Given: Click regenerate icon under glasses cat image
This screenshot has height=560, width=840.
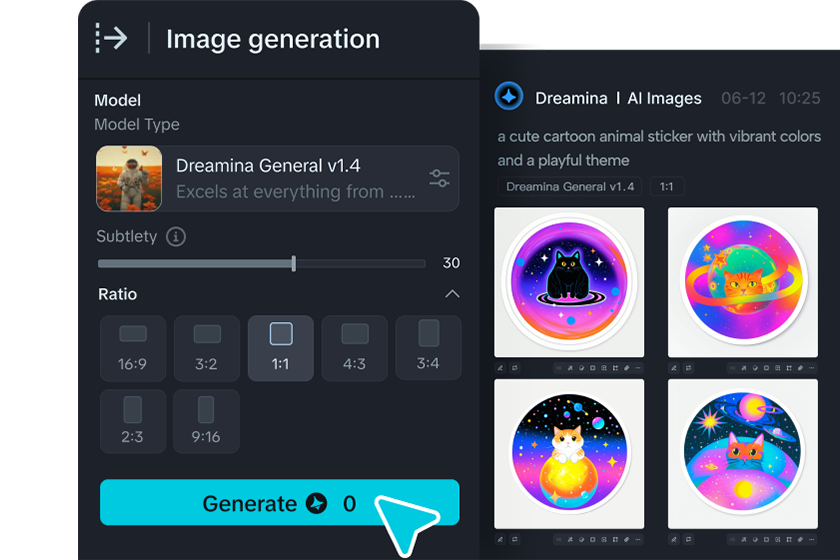Looking at the screenshot, I should click(688, 539).
